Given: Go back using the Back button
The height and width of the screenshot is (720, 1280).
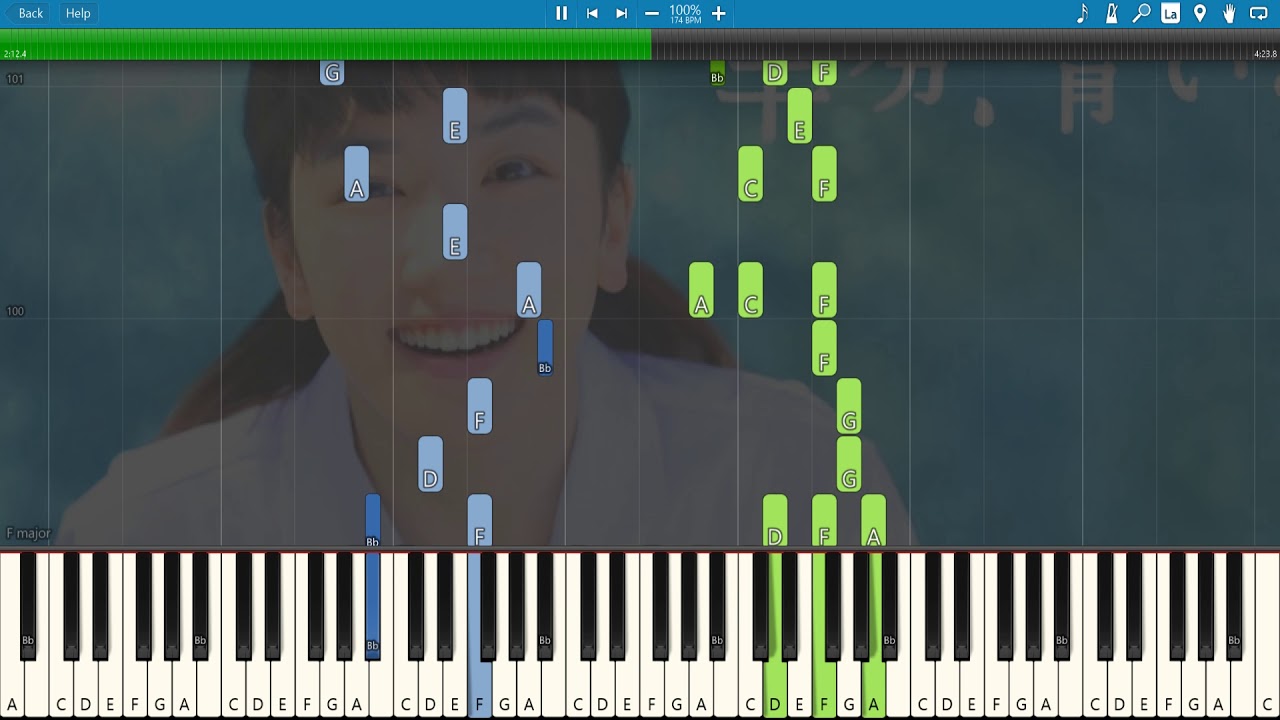Looking at the screenshot, I should pos(26,13).
